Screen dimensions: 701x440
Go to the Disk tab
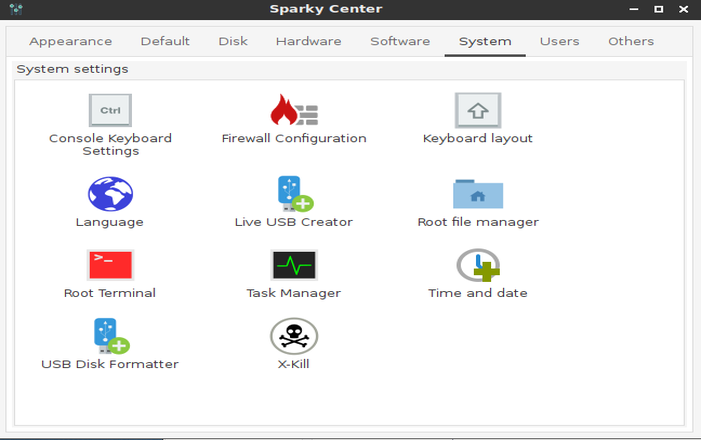[x=233, y=42]
